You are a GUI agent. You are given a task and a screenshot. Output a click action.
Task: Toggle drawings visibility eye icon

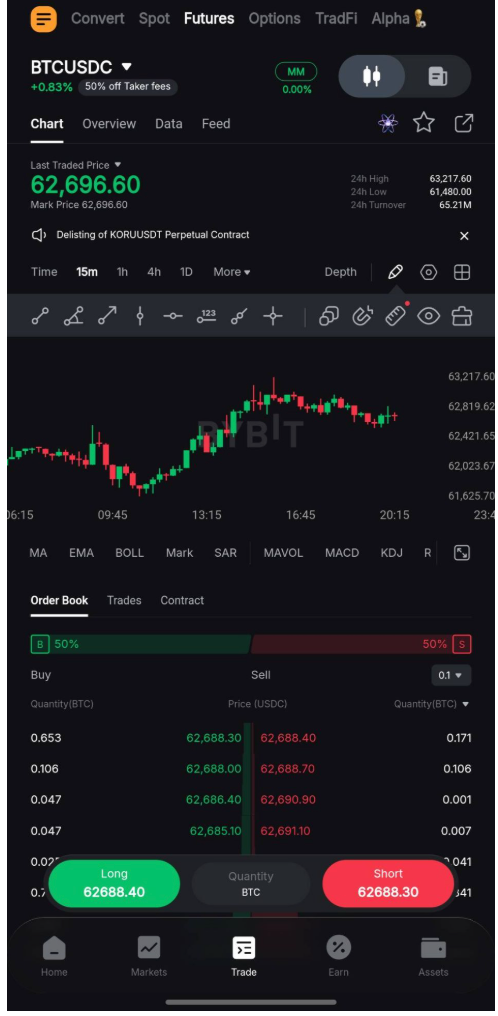[x=429, y=316]
